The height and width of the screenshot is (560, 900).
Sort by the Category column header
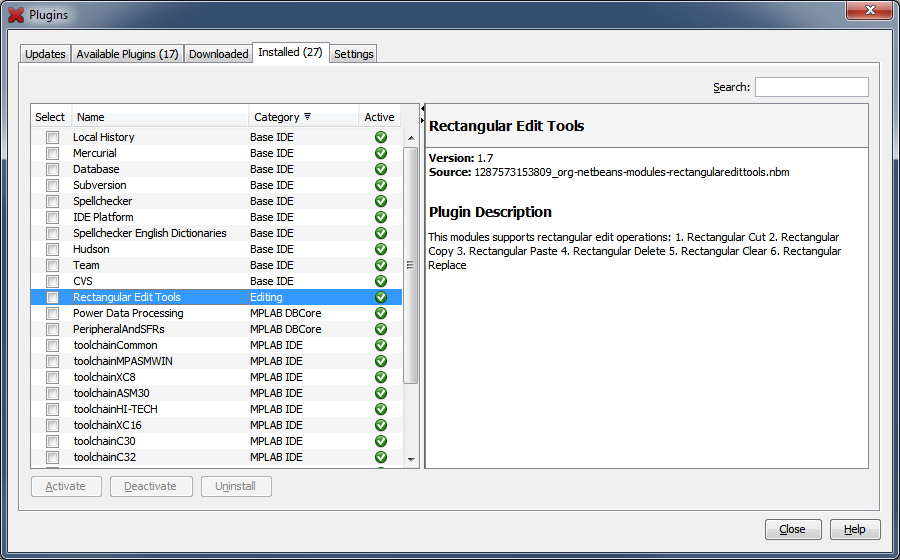[283, 117]
